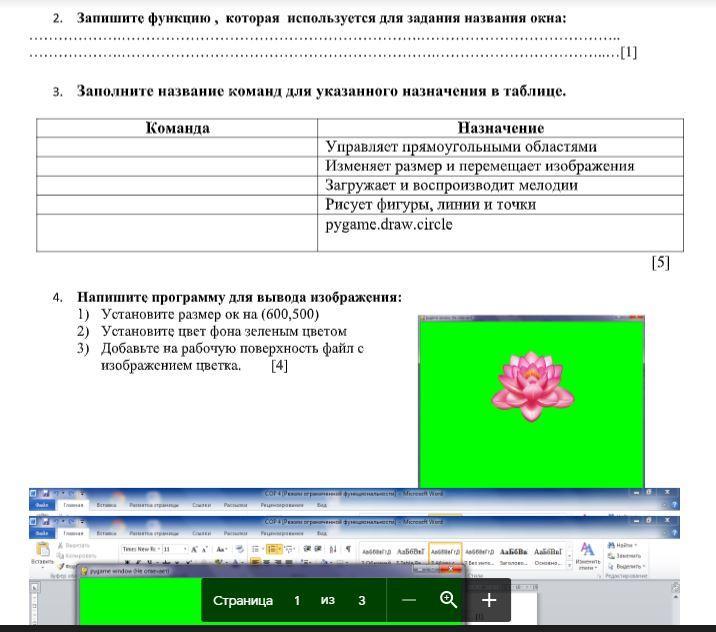Open Рецензирование tab in the upper Word window
This screenshot has height=632, width=716.
click(282, 505)
